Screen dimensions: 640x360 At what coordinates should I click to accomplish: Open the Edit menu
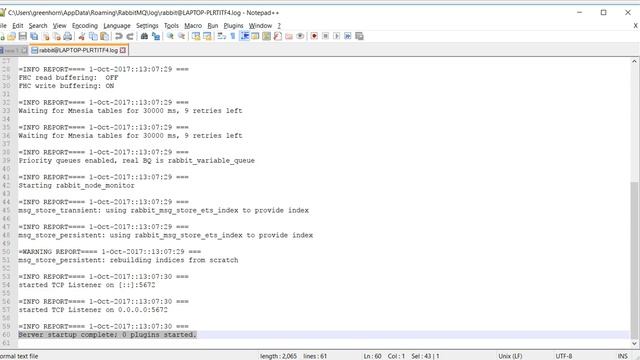pyautogui.click(x=18, y=25)
